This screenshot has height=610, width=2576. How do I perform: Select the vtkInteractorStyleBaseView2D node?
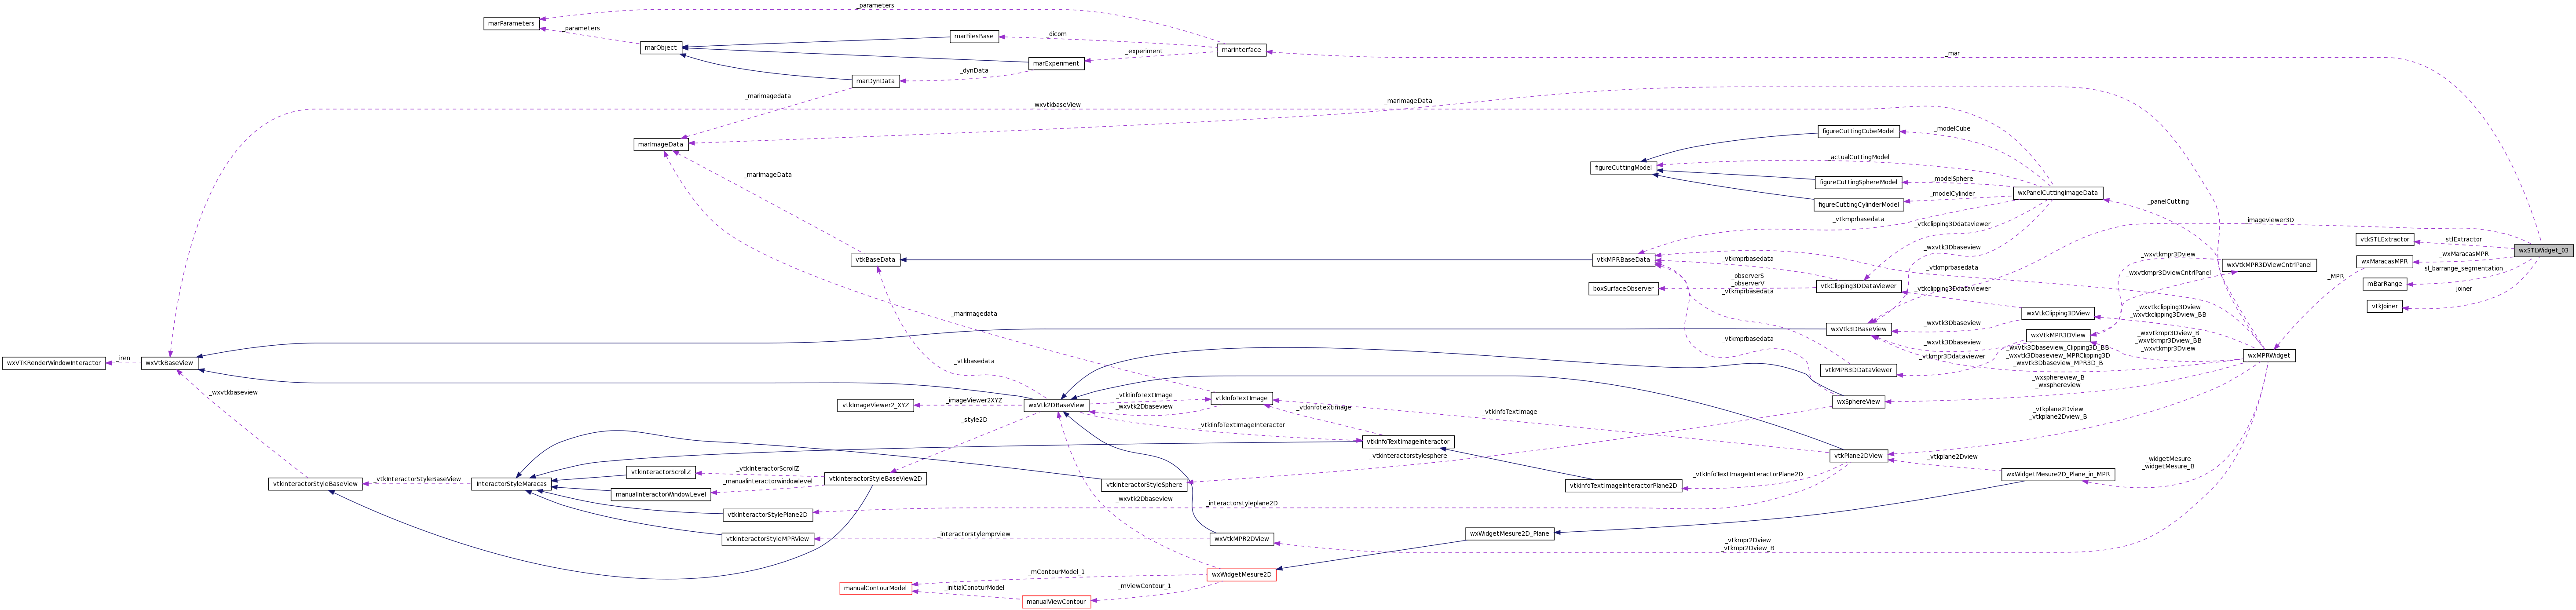[875, 478]
